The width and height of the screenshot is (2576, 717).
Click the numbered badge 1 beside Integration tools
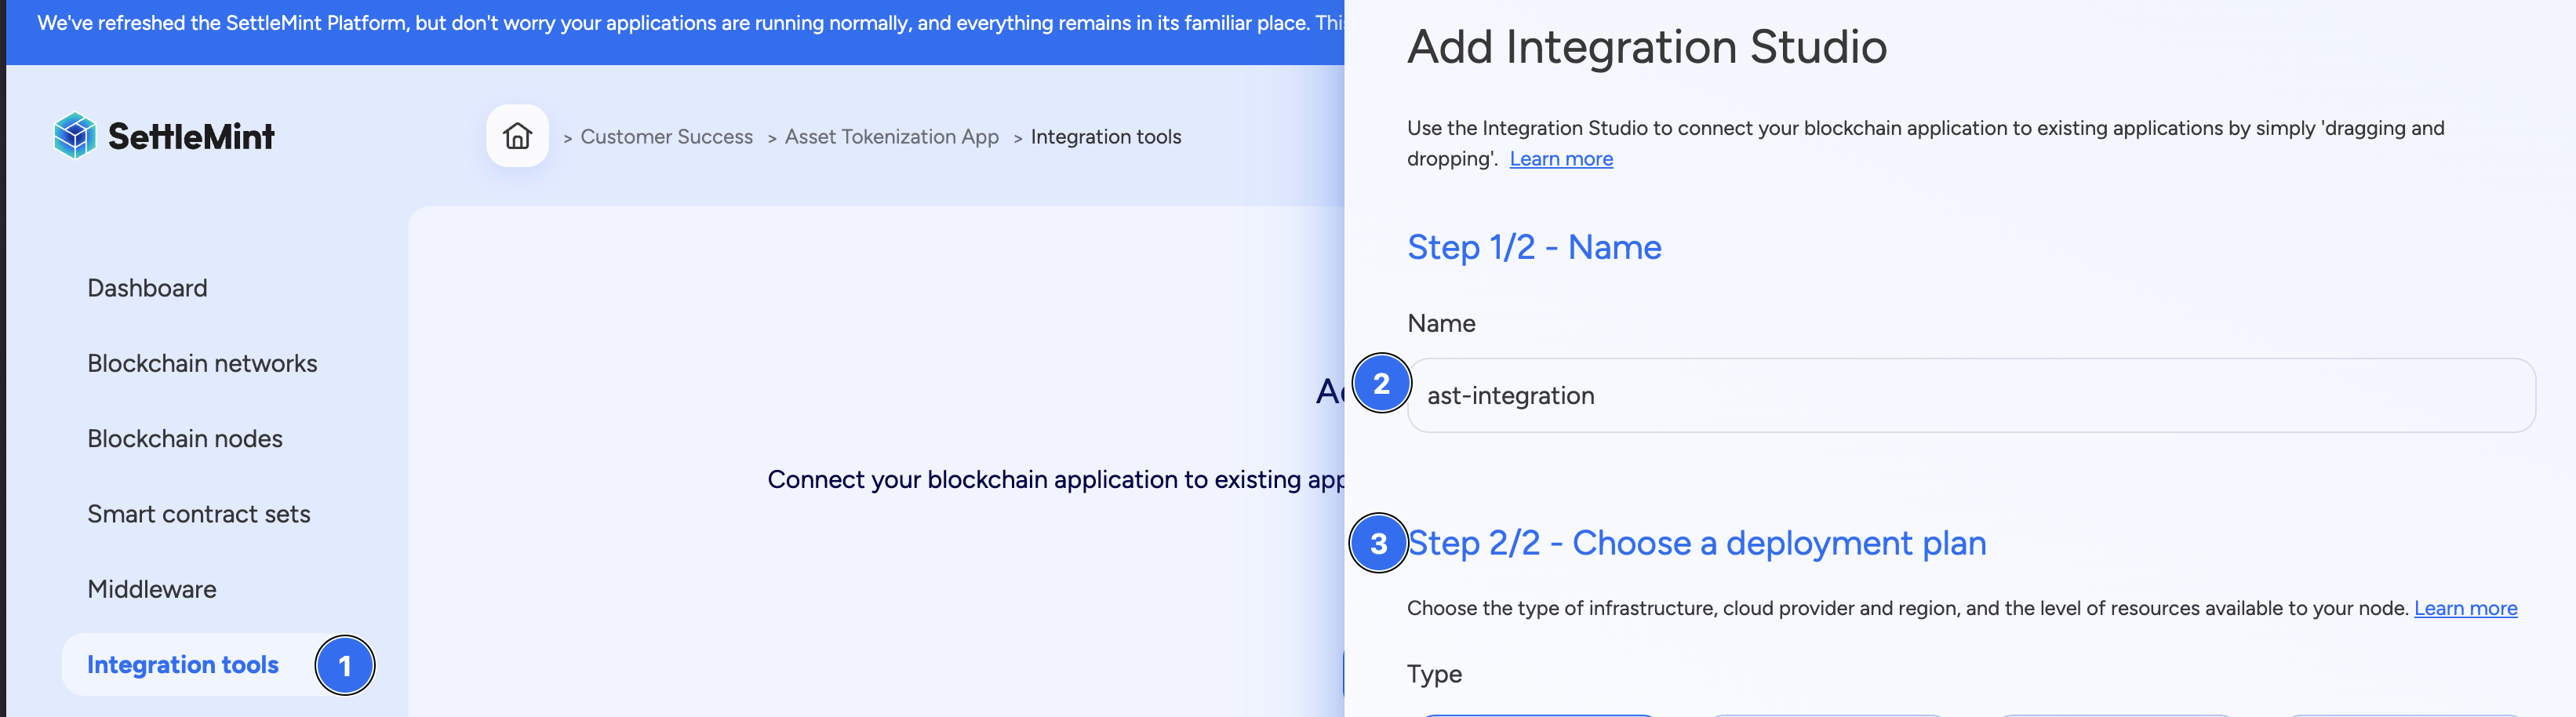click(345, 665)
